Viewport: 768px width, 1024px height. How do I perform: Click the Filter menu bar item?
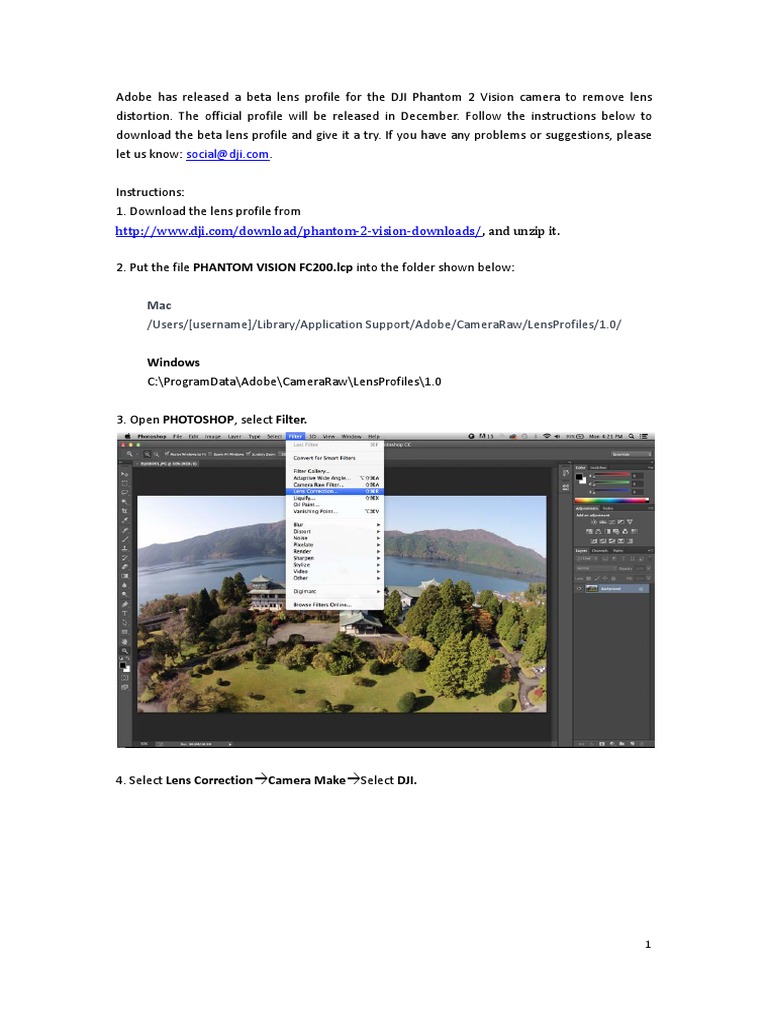(295, 437)
